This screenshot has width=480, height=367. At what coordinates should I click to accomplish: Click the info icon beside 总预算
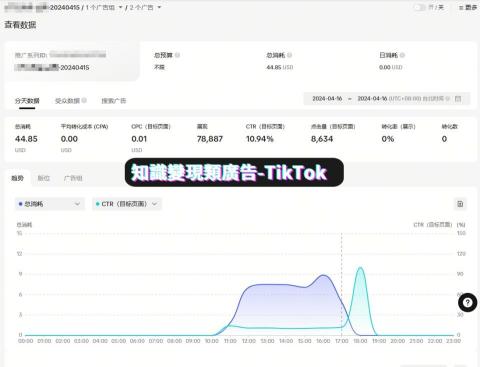click(x=177, y=55)
